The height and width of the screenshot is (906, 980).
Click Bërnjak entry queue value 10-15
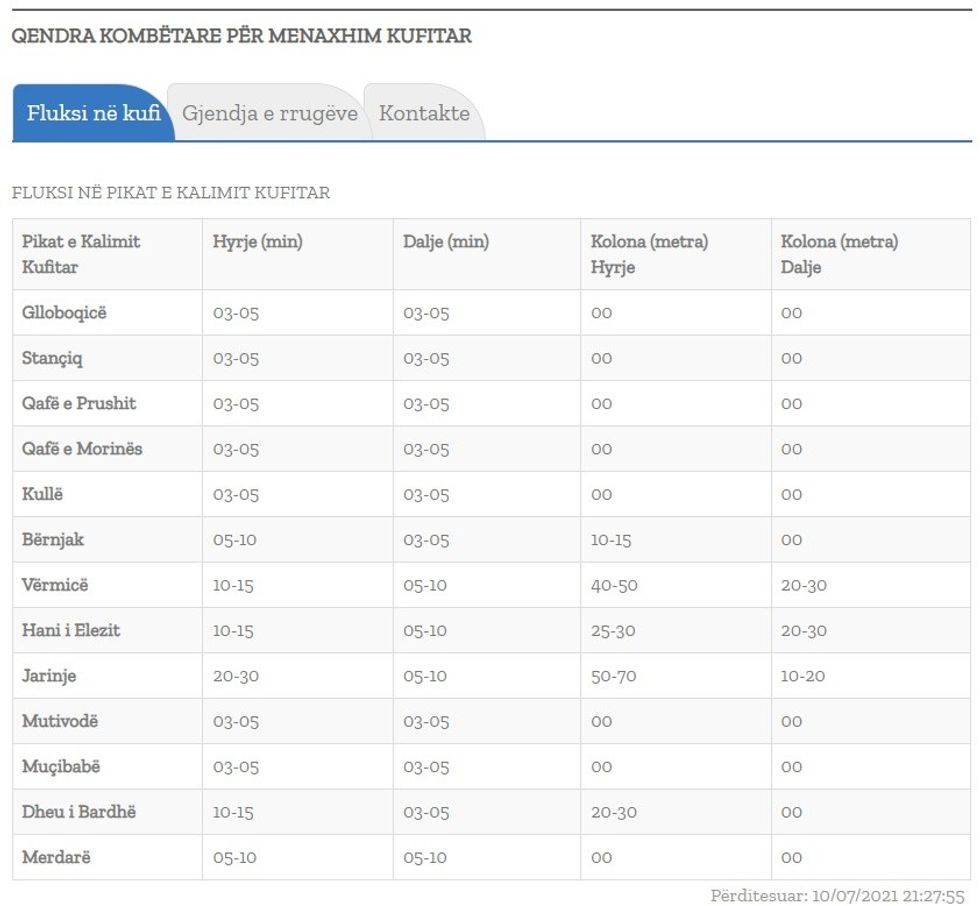[611, 540]
